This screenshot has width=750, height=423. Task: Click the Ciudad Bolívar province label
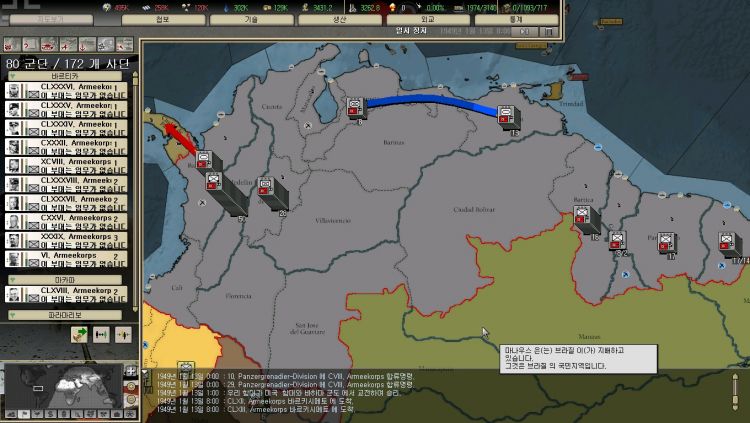tap(474, 210)
